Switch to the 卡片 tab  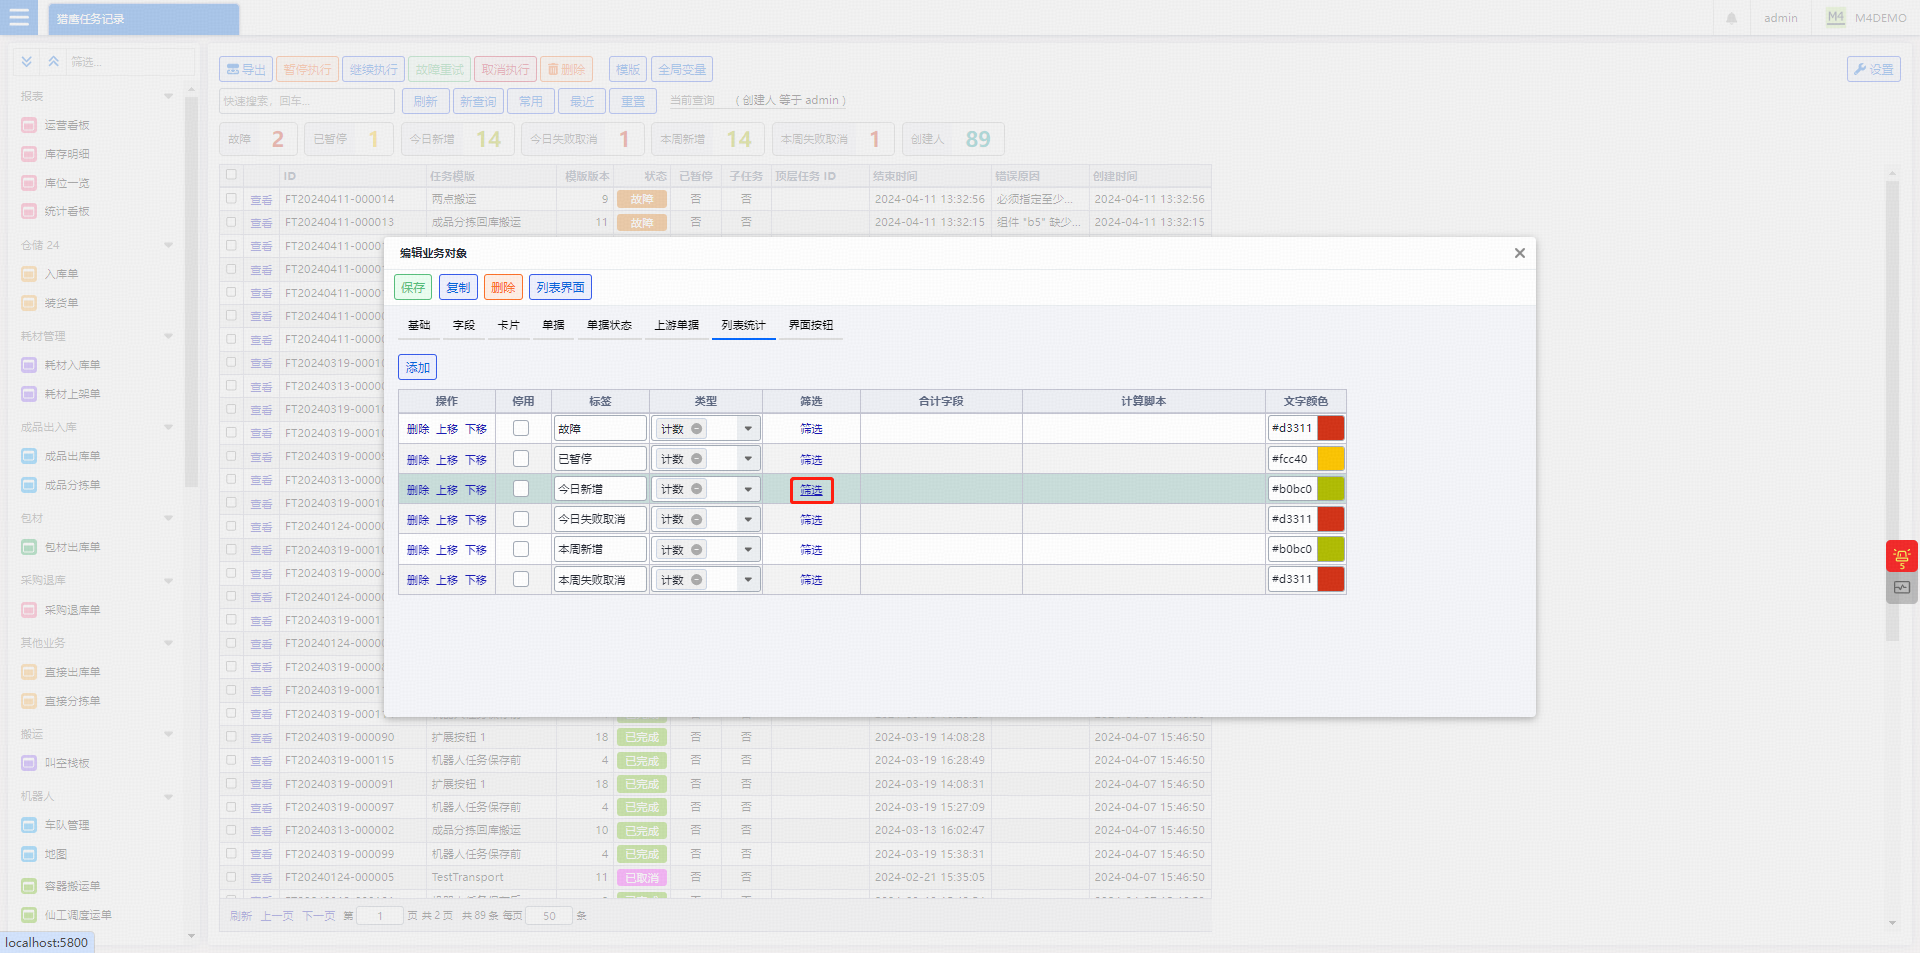tap(509, 325)
